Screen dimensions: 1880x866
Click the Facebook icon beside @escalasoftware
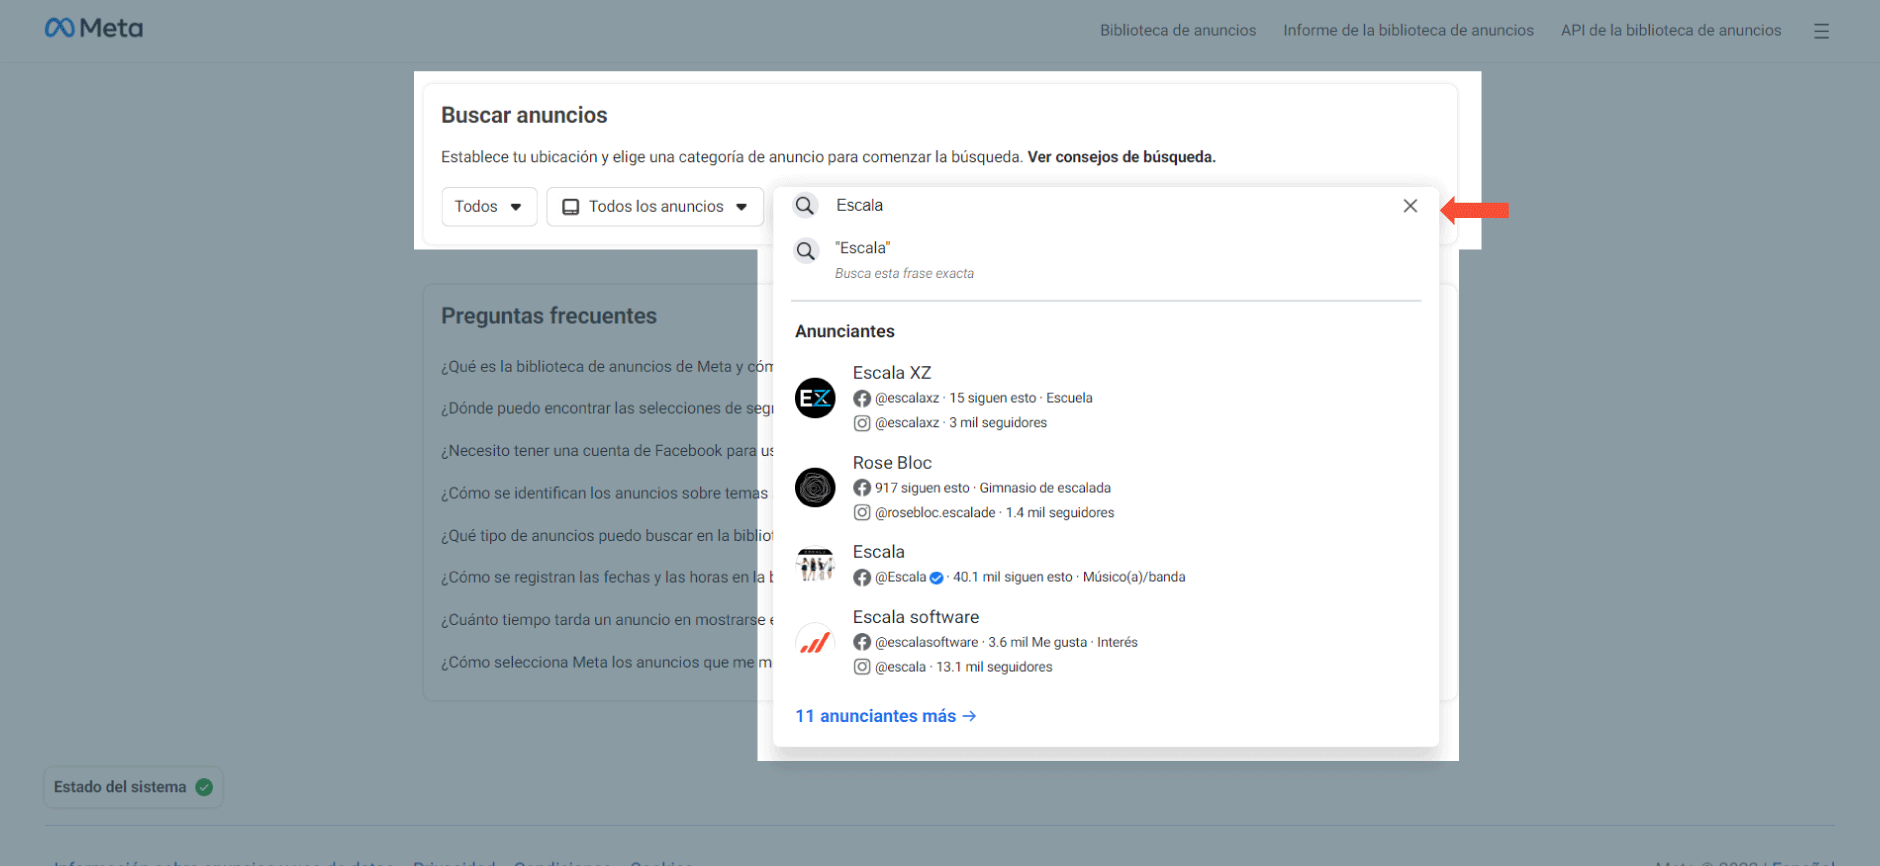tap(862, 642)
